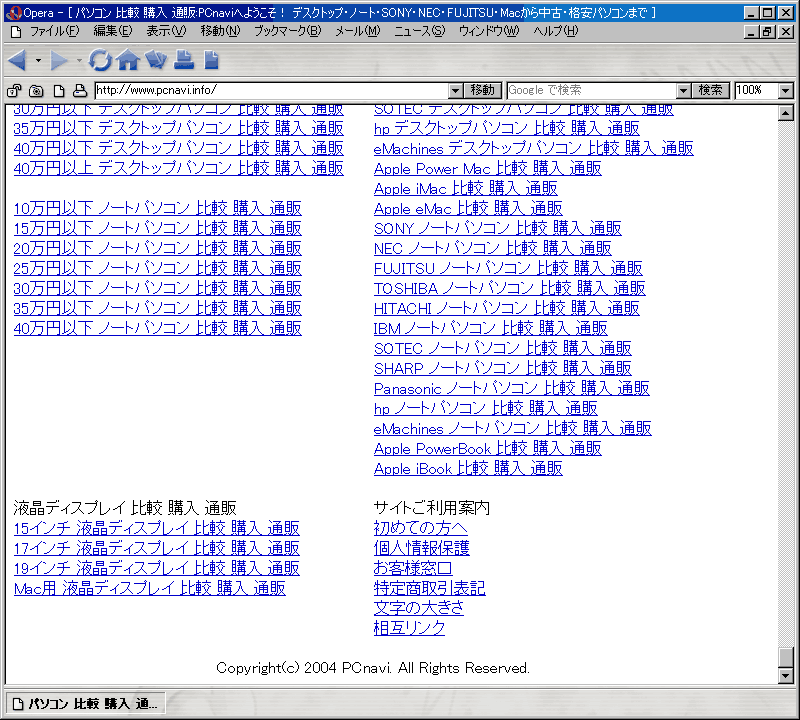
Task: Open the 文字の大きさ link
Action: 419,608
